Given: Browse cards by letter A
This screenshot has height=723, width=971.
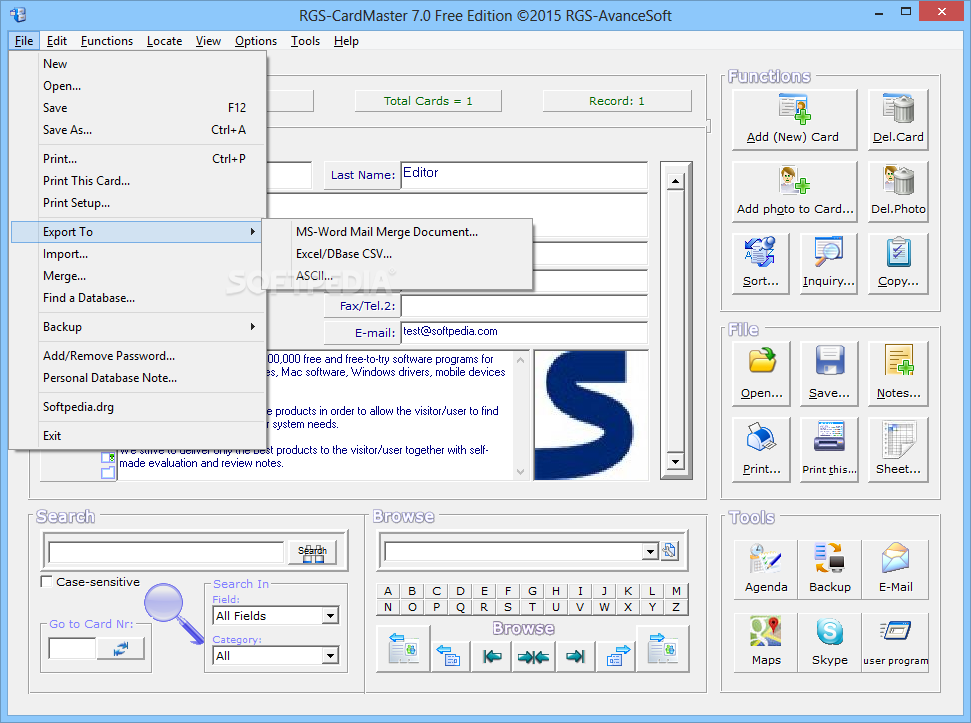Looking at the screenshot, I should point(388,591).
